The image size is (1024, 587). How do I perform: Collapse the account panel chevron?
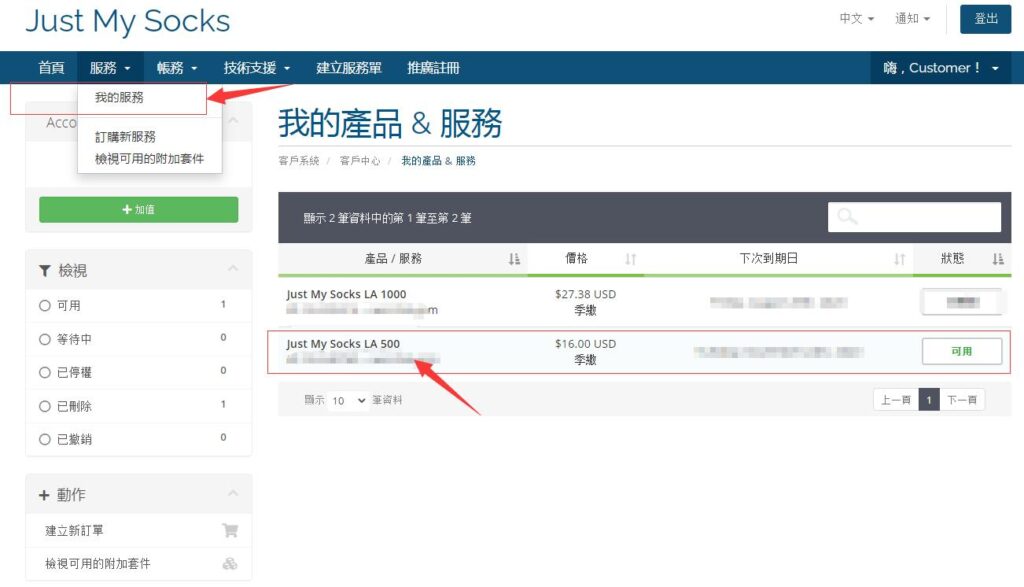[233, 121]
